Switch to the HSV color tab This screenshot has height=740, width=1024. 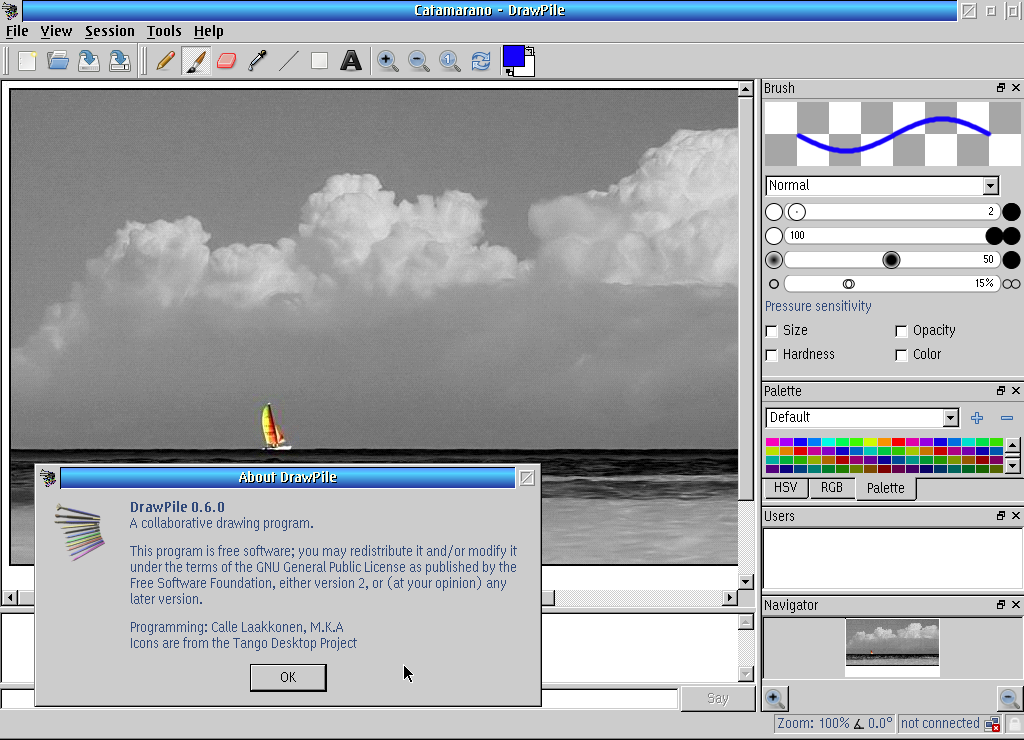(786, 488)
